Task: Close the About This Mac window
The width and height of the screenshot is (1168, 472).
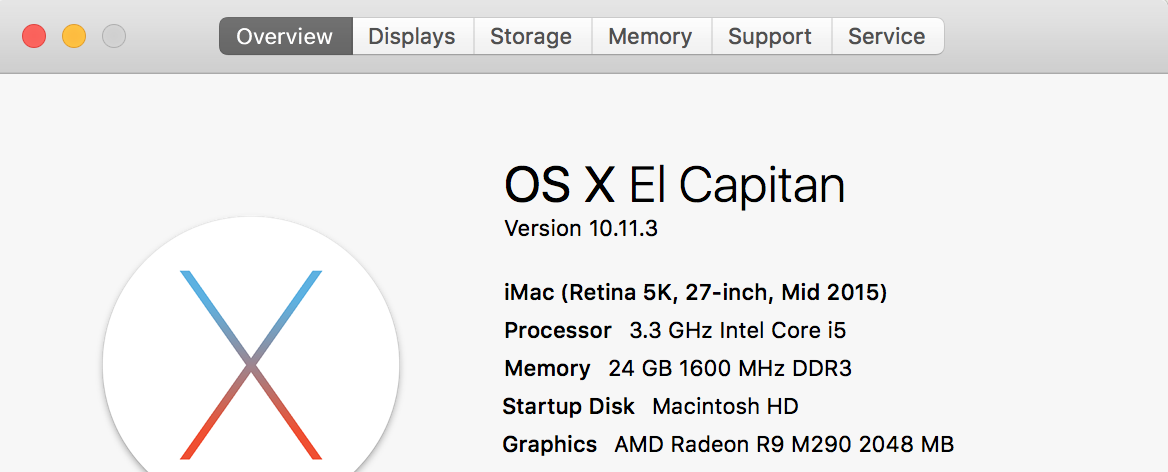Action: 34,37
